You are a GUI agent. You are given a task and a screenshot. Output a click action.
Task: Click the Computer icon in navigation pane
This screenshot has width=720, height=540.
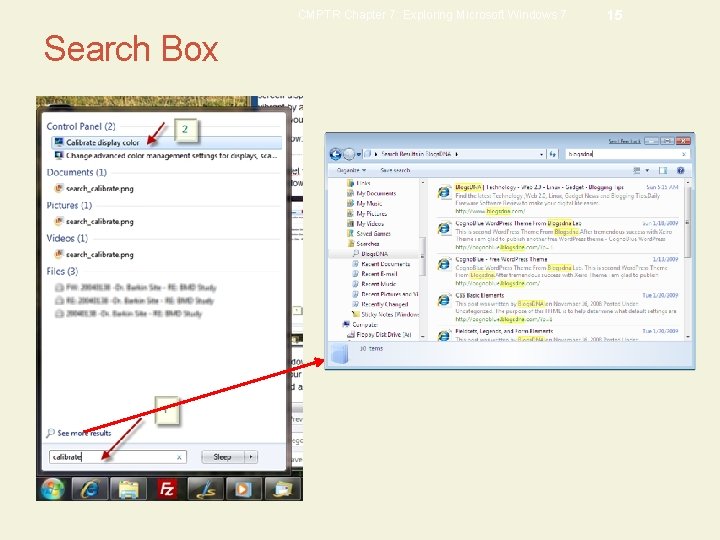pyautogui.click(x=346, y=324)
